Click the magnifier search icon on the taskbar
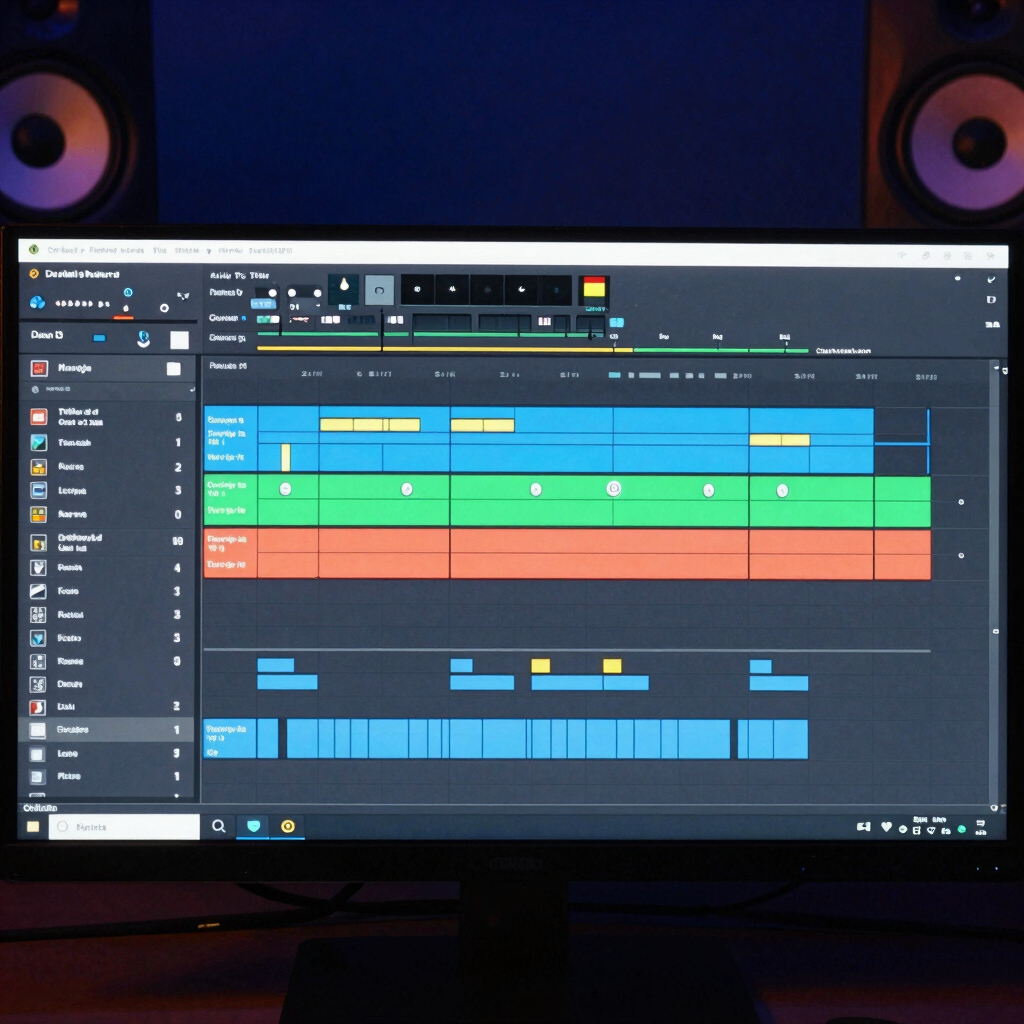 (x=219, y=827)
